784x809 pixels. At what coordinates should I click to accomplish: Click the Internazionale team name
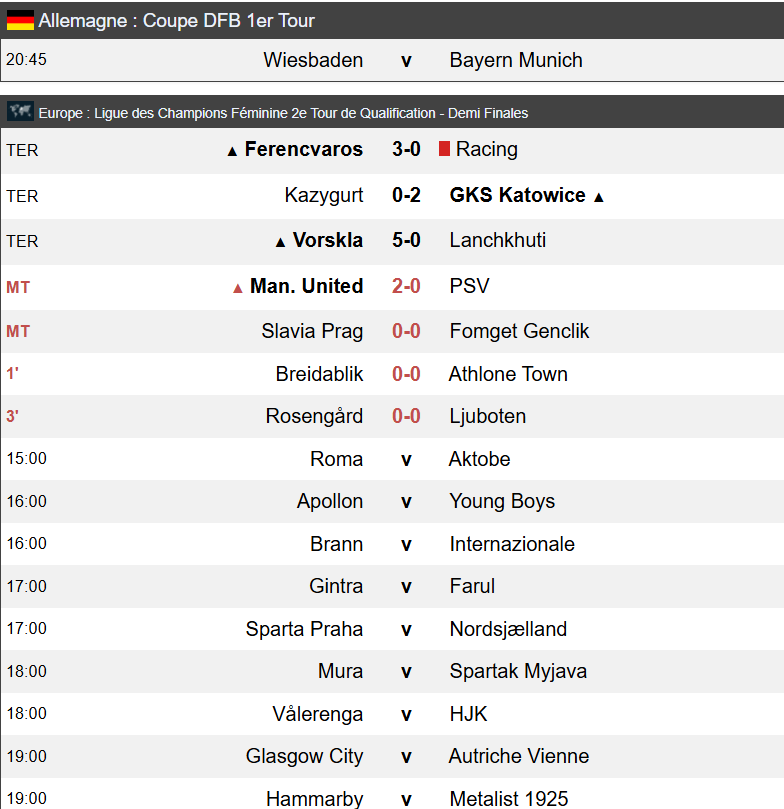point(512,544)
